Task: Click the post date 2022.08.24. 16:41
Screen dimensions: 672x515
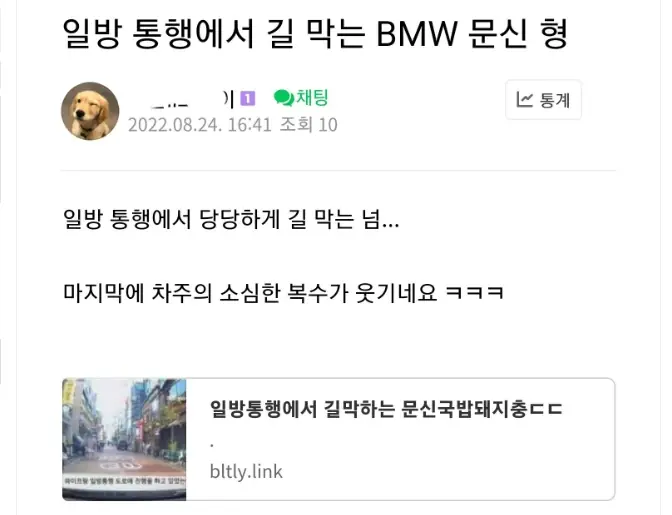Action: 200,125
